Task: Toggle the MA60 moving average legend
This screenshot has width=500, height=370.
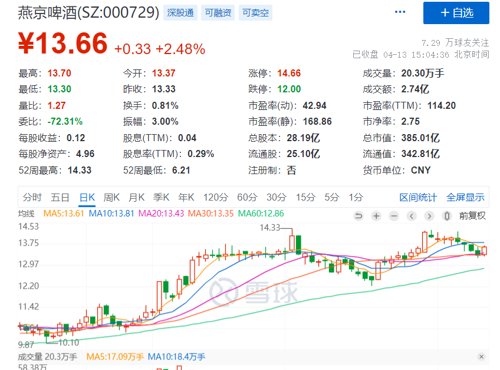Action: tap(261, 213)
